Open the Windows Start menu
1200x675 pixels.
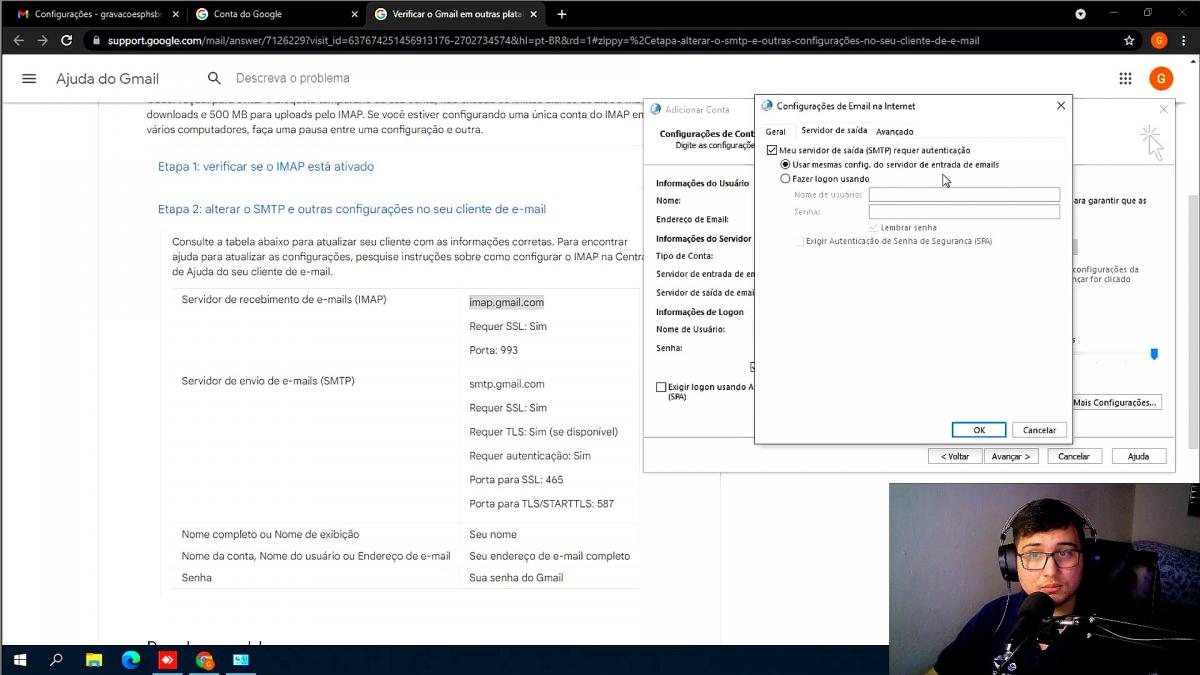pyautogui.click(x=19, y=660)
